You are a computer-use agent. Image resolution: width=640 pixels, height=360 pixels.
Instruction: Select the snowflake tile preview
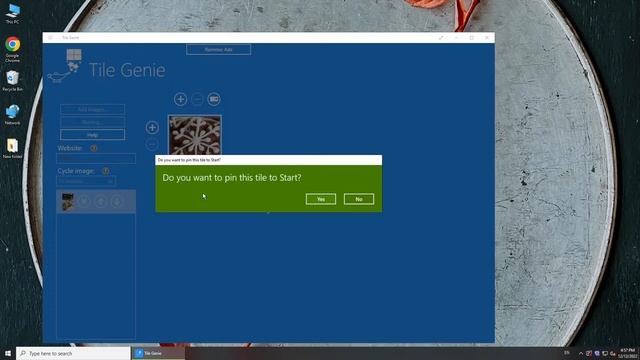(x=195, y=135)
